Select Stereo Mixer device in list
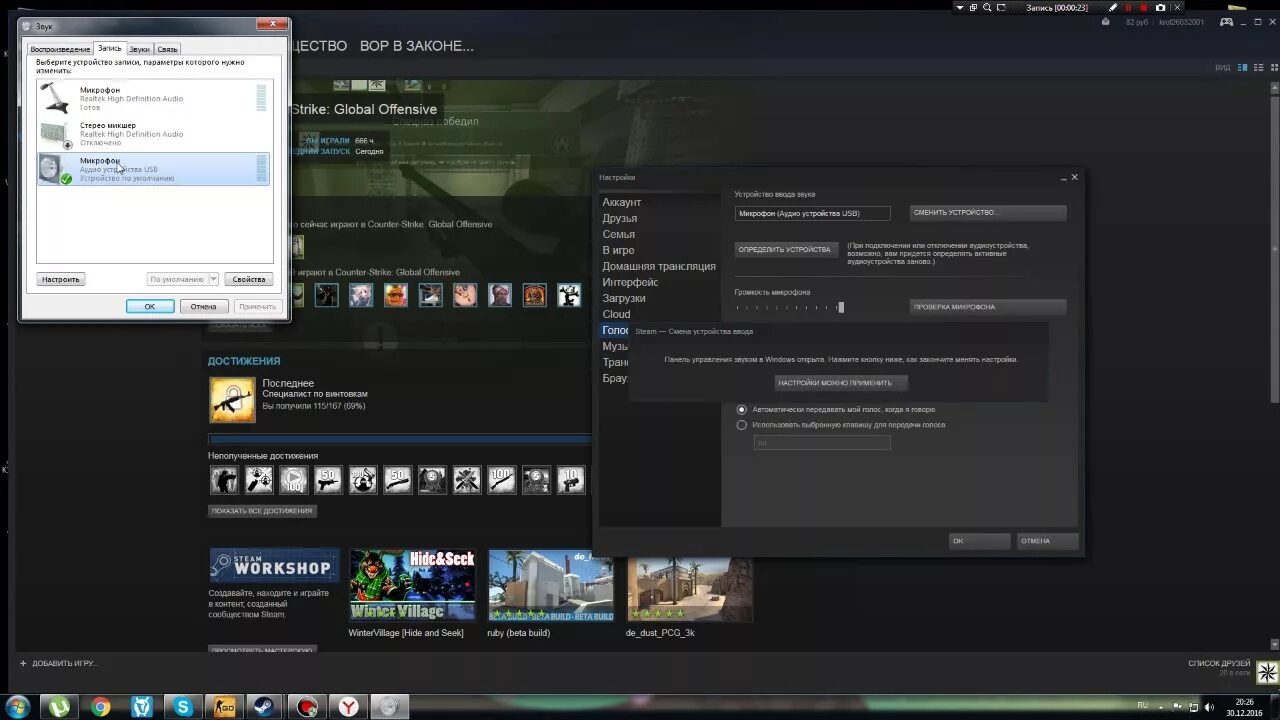This screenshot has width=1280, height=720. tap(153, 134)
